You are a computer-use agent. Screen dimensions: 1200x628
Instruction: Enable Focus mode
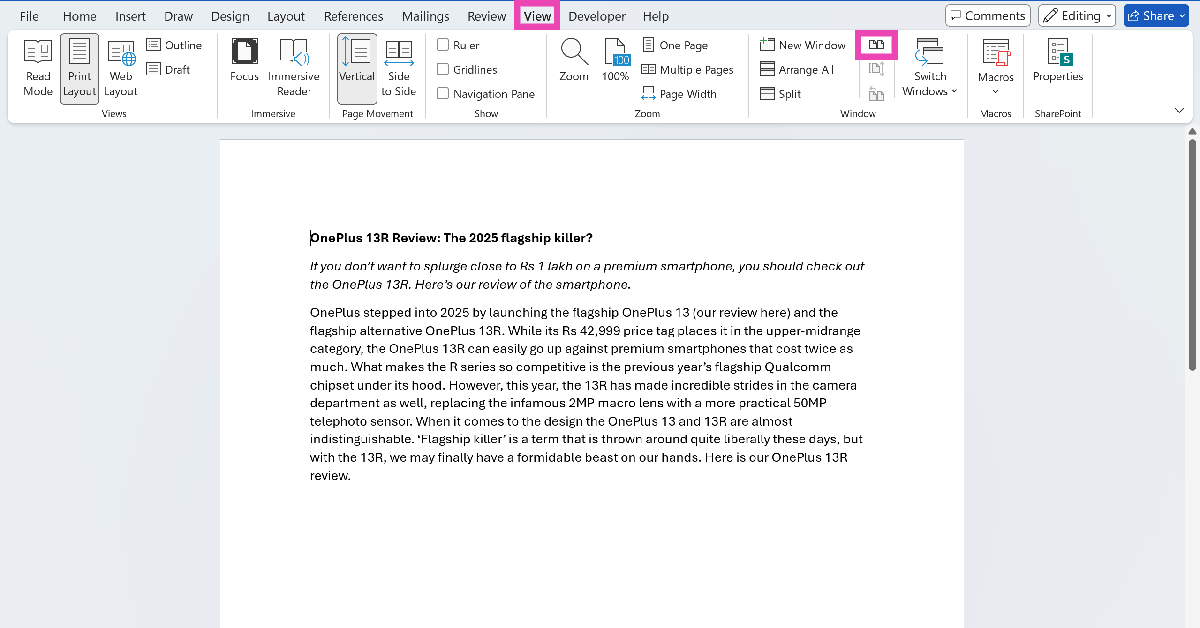click(x=244, y=62)
